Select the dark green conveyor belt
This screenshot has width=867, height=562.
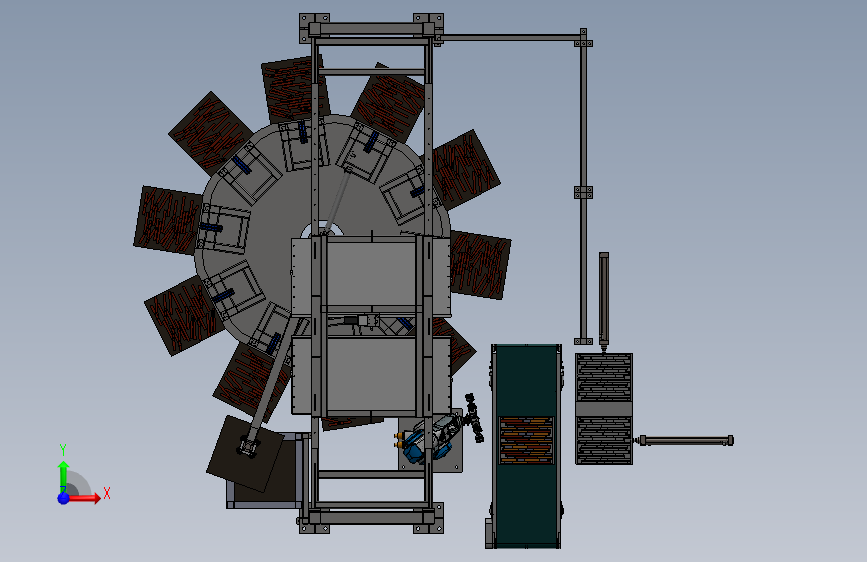526,446
